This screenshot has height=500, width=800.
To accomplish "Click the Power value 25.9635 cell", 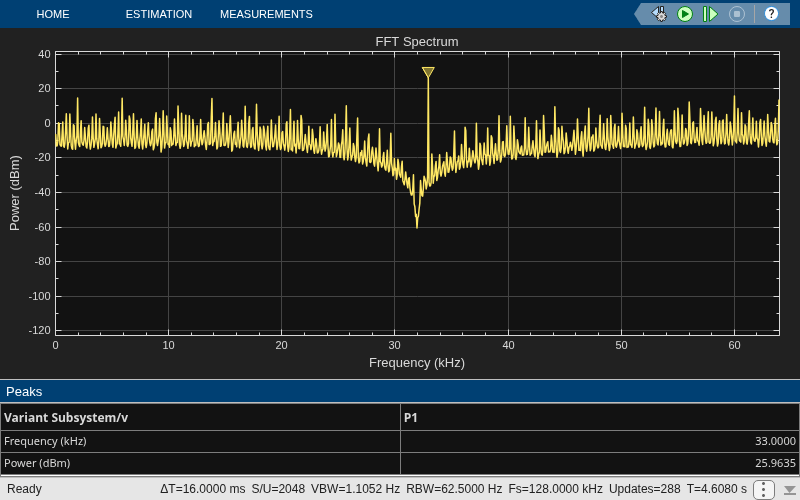I will pos(600,463).
